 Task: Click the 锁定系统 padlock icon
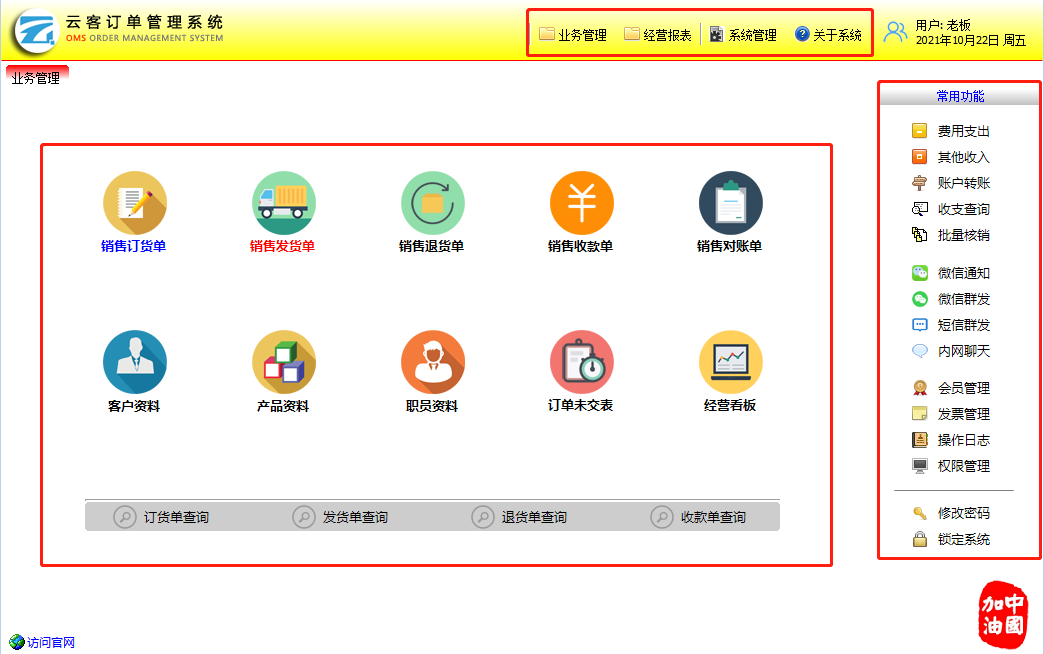(x=919, y=539)
